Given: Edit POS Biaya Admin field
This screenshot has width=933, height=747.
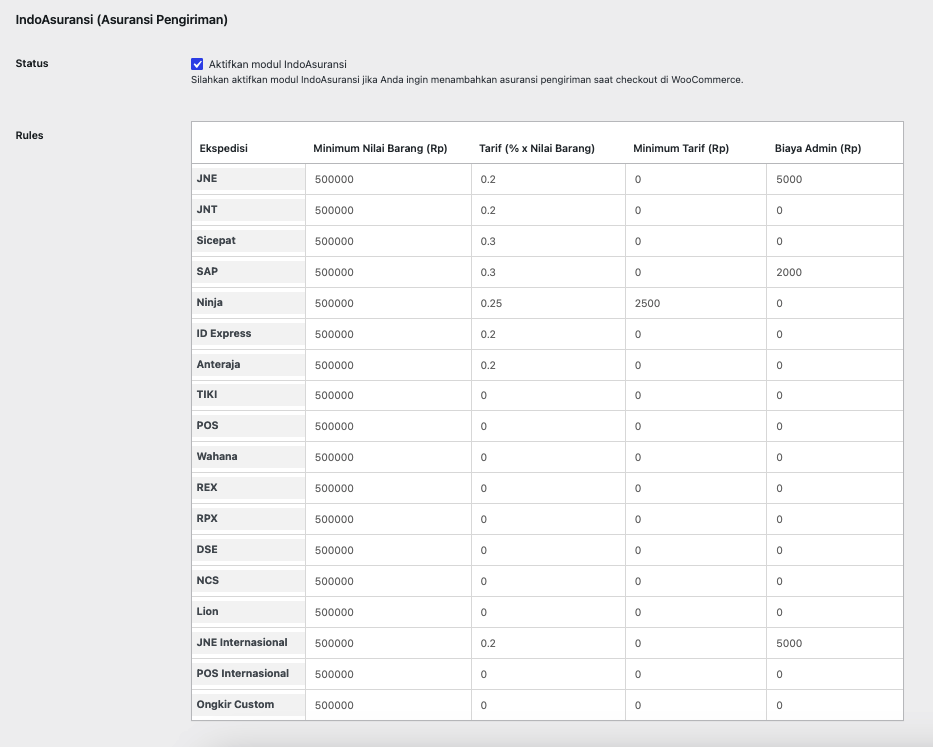Looking at the screenshot, I should [x=835, y=426].
